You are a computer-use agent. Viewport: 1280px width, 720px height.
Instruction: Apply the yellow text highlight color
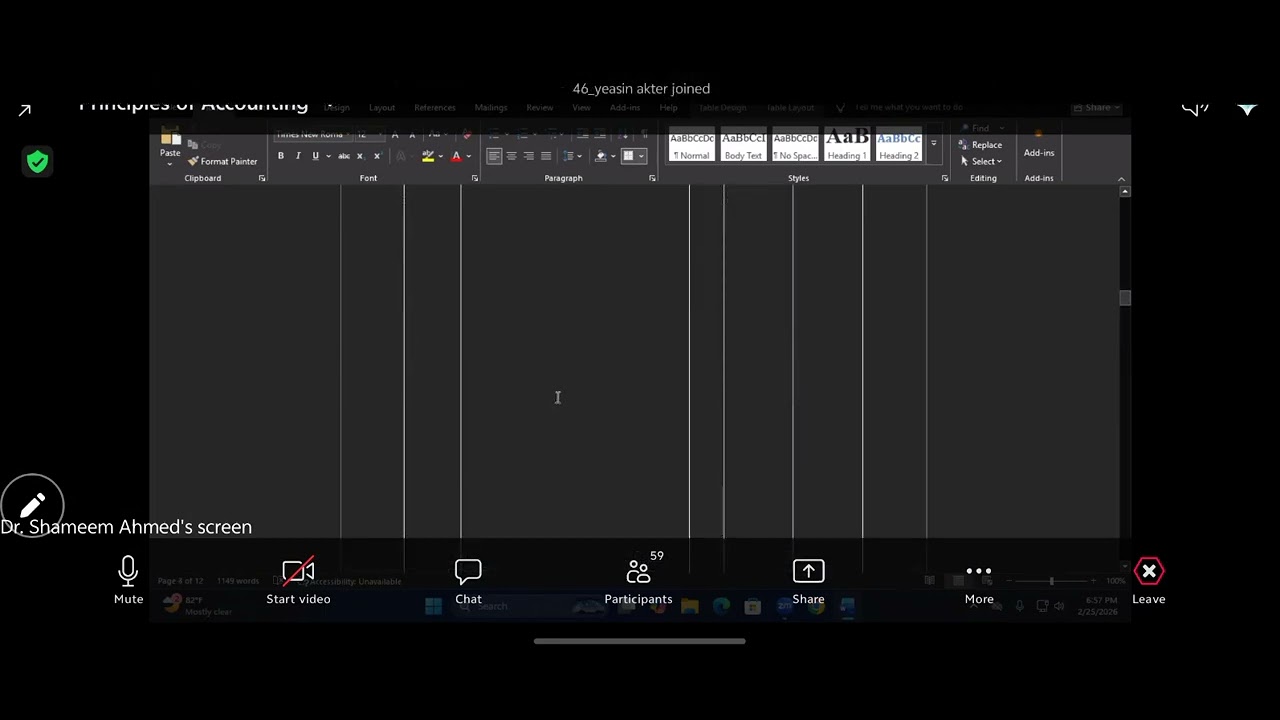pyautogui.click(x=428, y=156)
